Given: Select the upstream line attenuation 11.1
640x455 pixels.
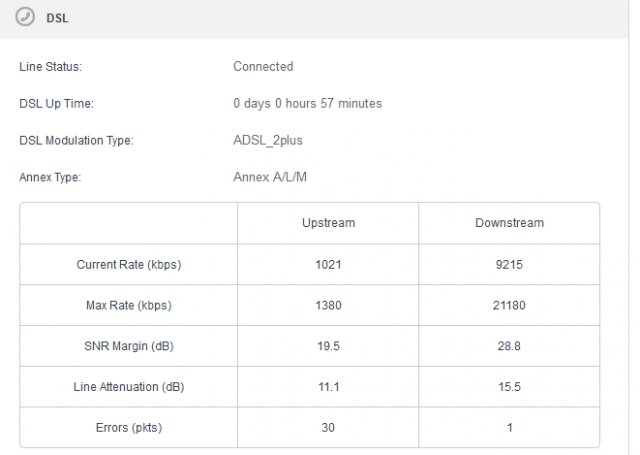Looking at the screenshot, I should tap(328, 386).
